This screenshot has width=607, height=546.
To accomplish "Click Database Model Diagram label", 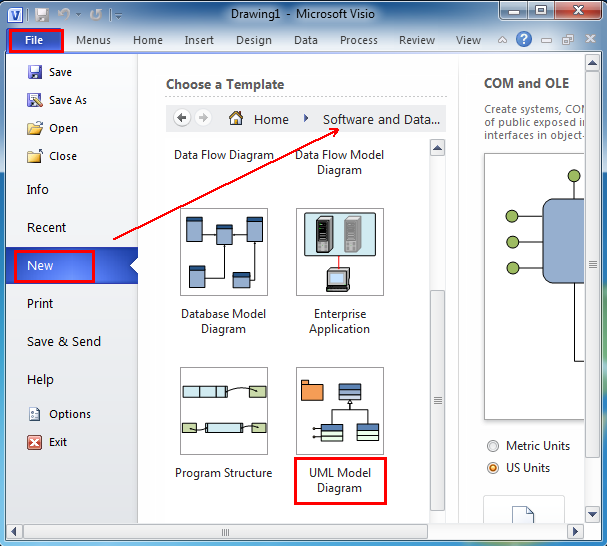I will pos(223,321).
